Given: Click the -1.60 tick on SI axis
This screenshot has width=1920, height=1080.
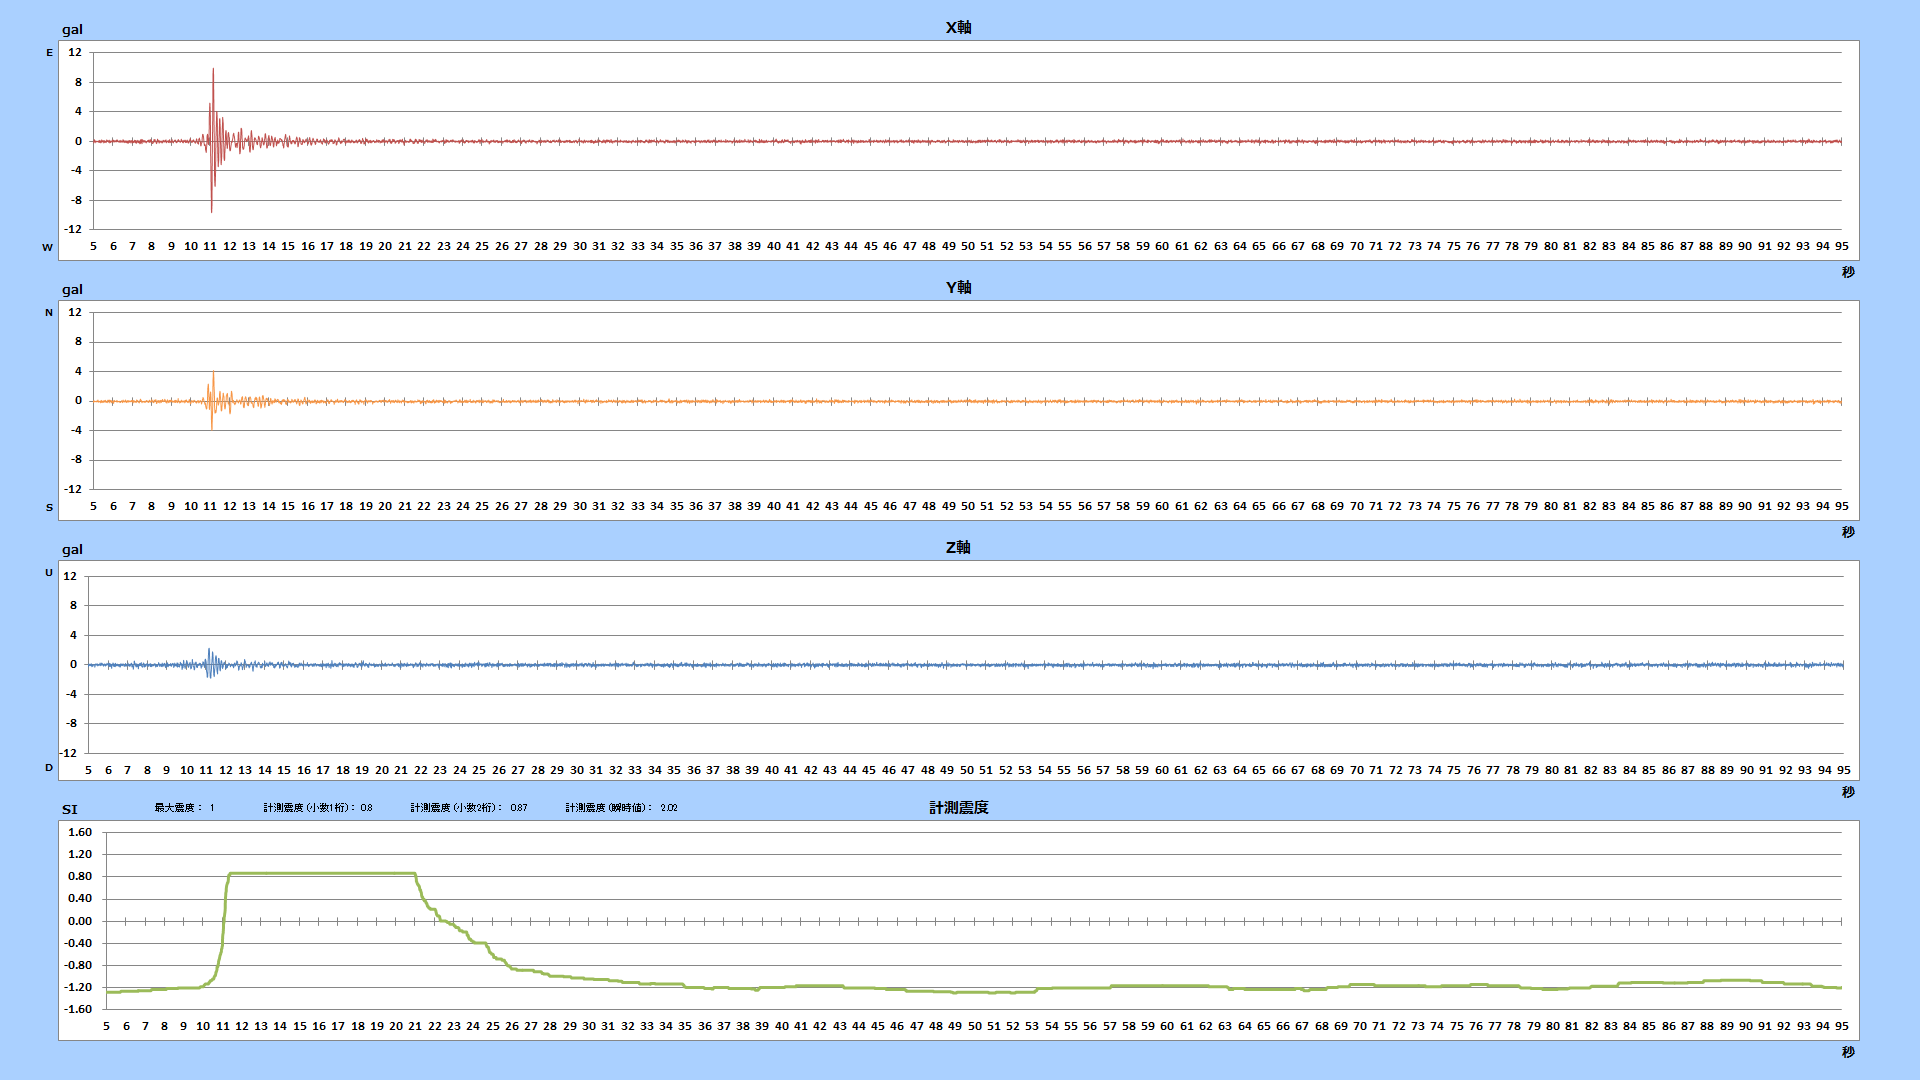Looking at the screenshot, I should pyautogui.click(x=78, y=1009).
